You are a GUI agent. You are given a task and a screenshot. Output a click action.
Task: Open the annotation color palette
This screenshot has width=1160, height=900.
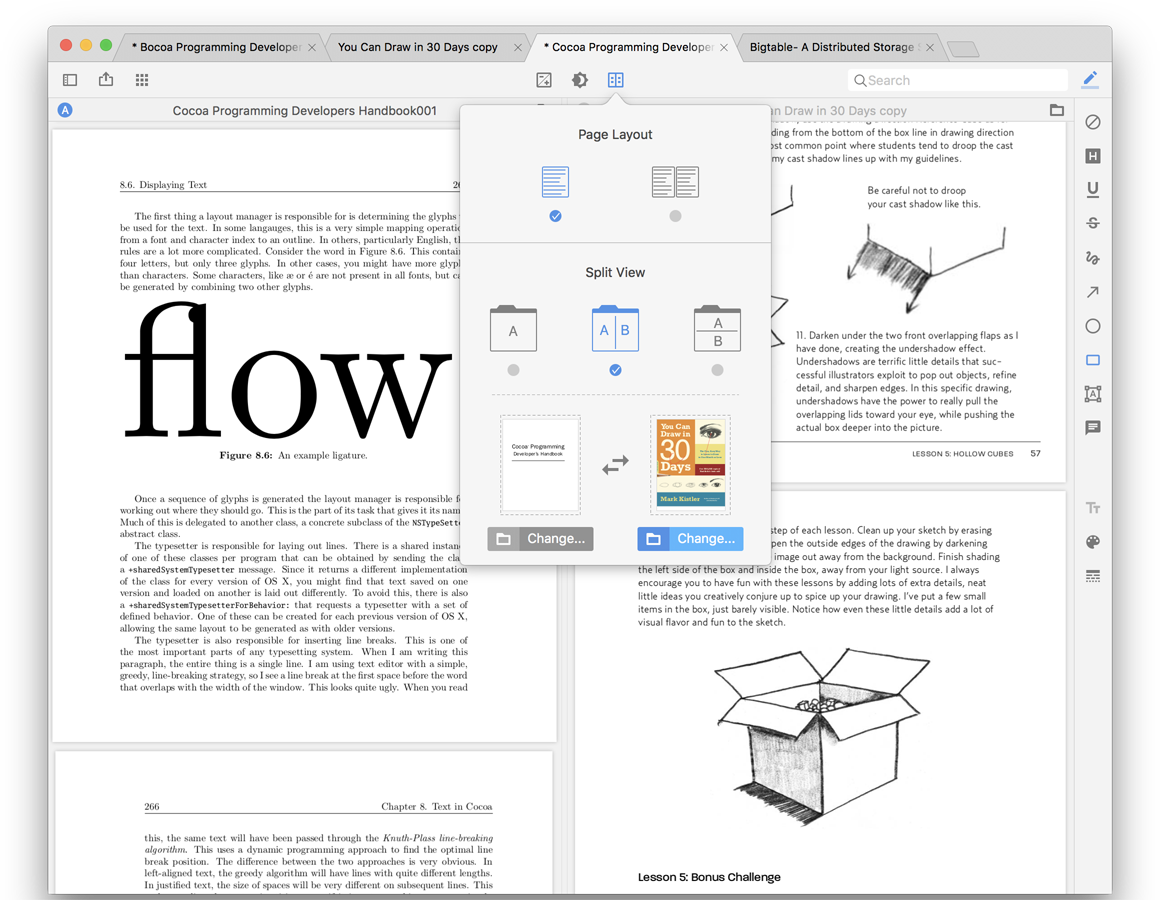tap(1092, 542)
